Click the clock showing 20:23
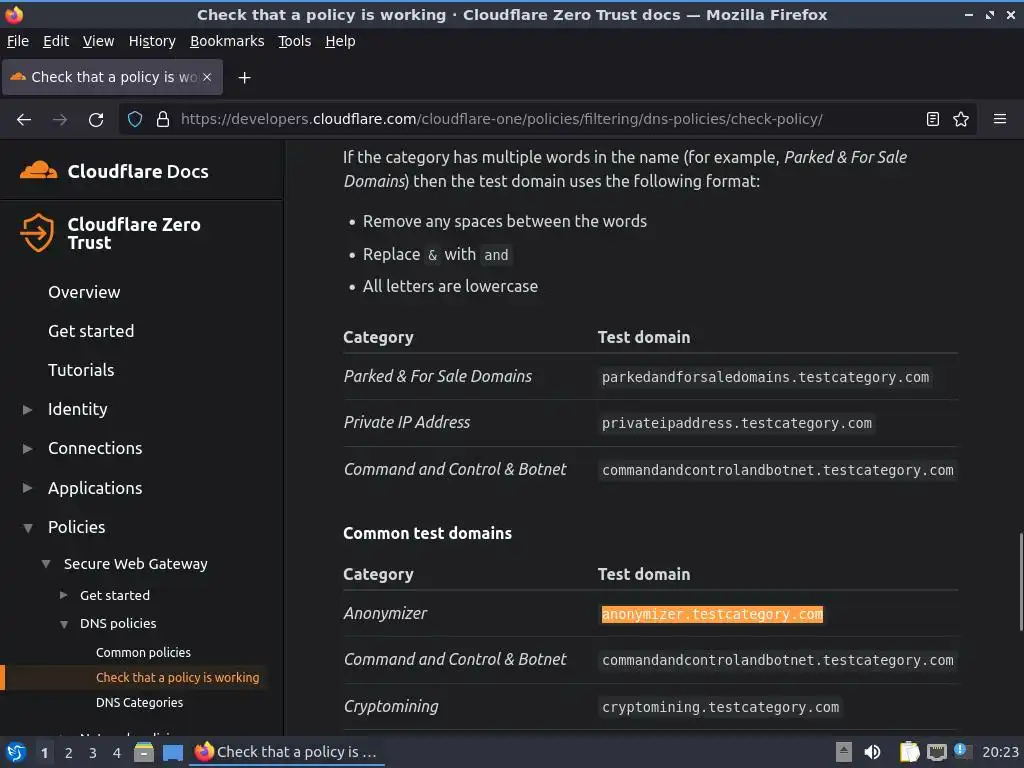Viewport: 1024px width, 768px height. click(1000, 752)
